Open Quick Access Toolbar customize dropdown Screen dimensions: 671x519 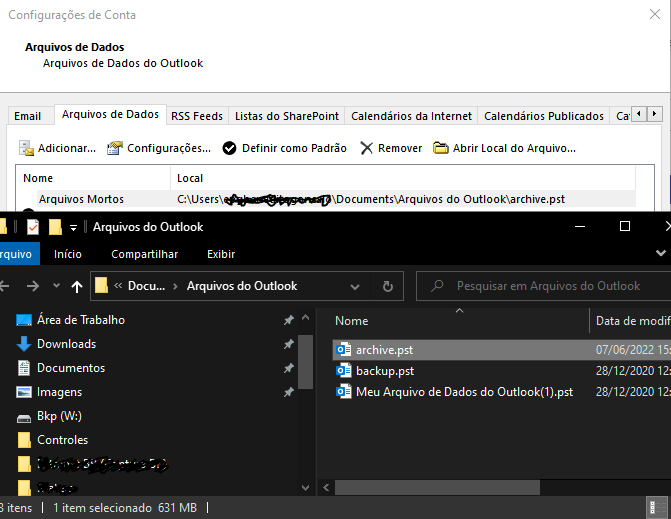click(74, 228)
